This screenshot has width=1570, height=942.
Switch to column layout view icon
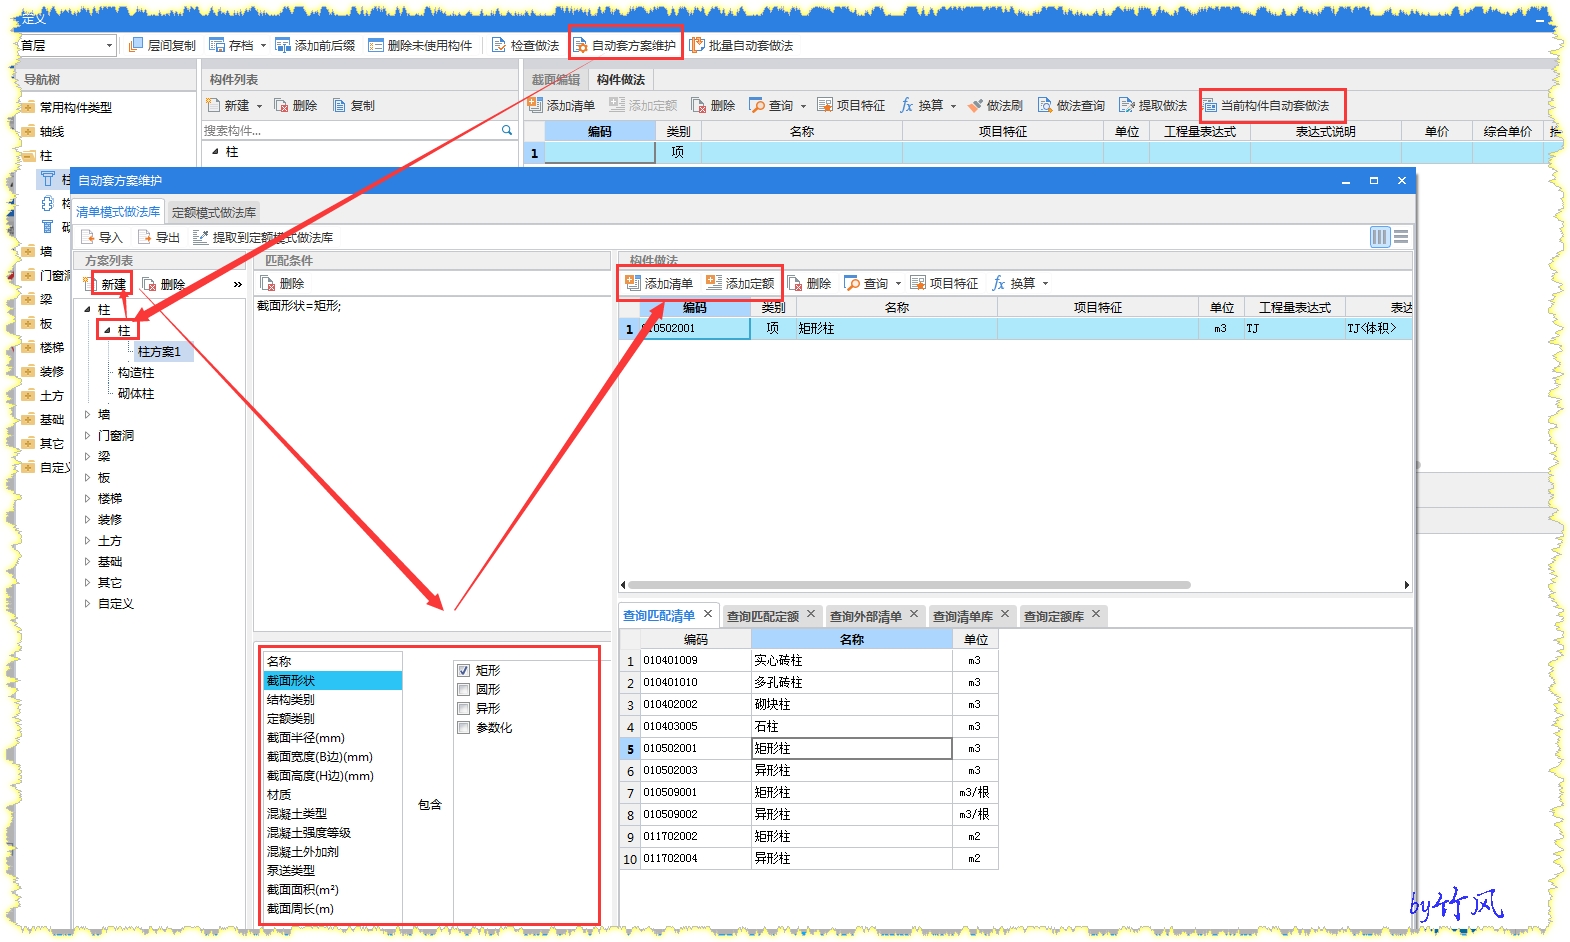(1380, 237)
